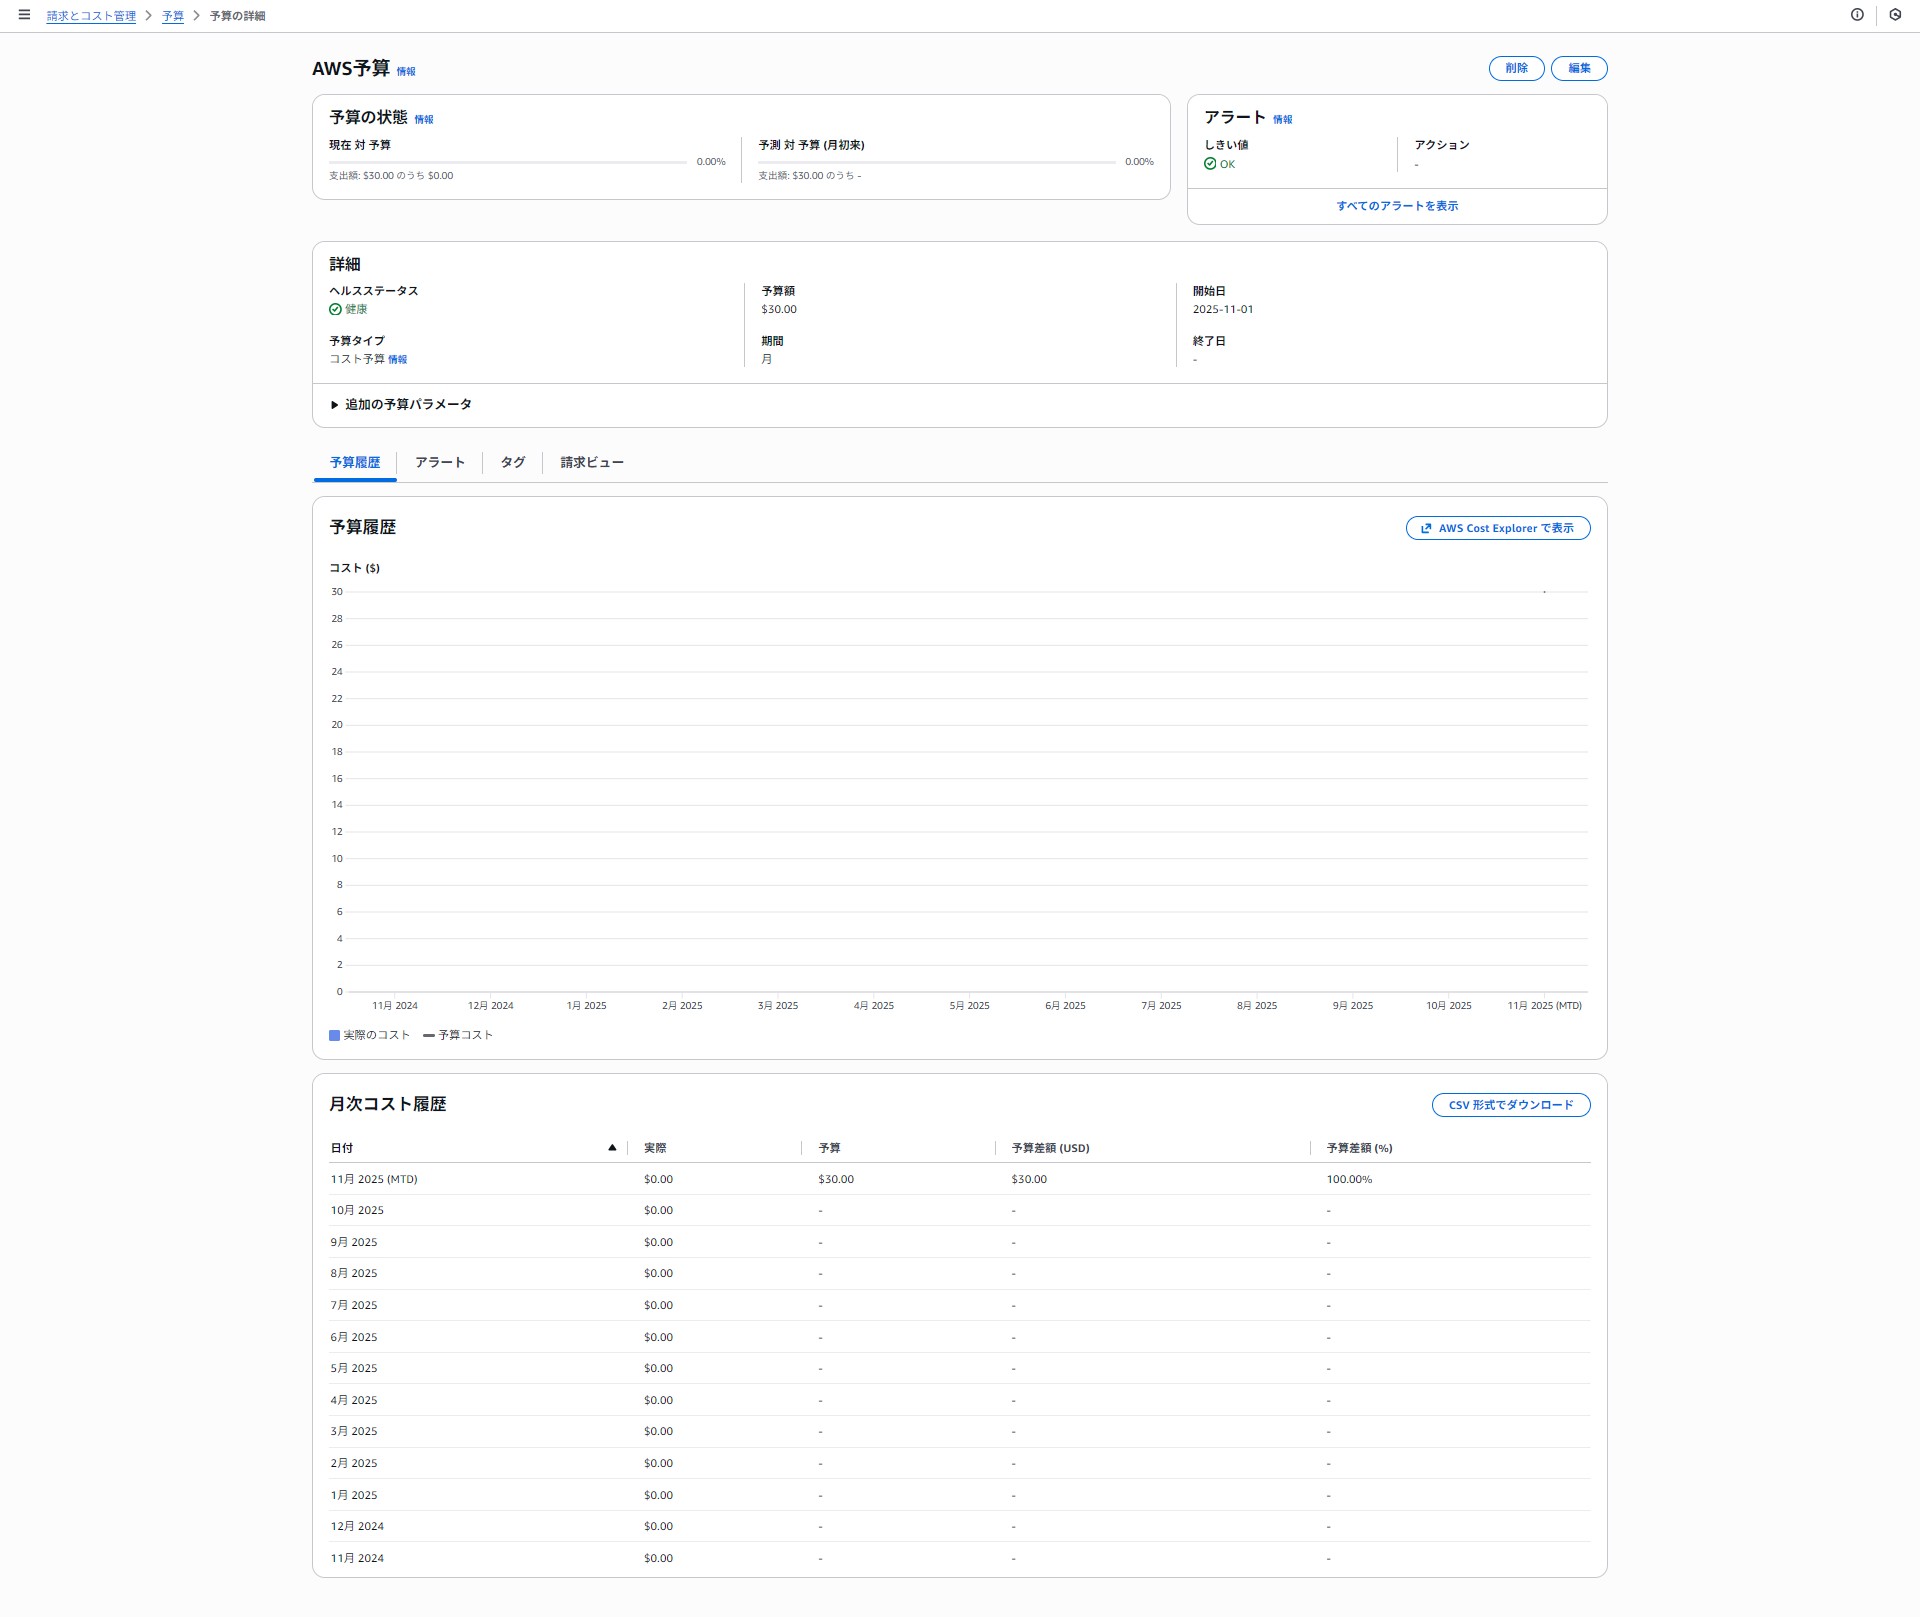Download CSV with CSV 形式でダウンロード button

tap(1510, 1105)
